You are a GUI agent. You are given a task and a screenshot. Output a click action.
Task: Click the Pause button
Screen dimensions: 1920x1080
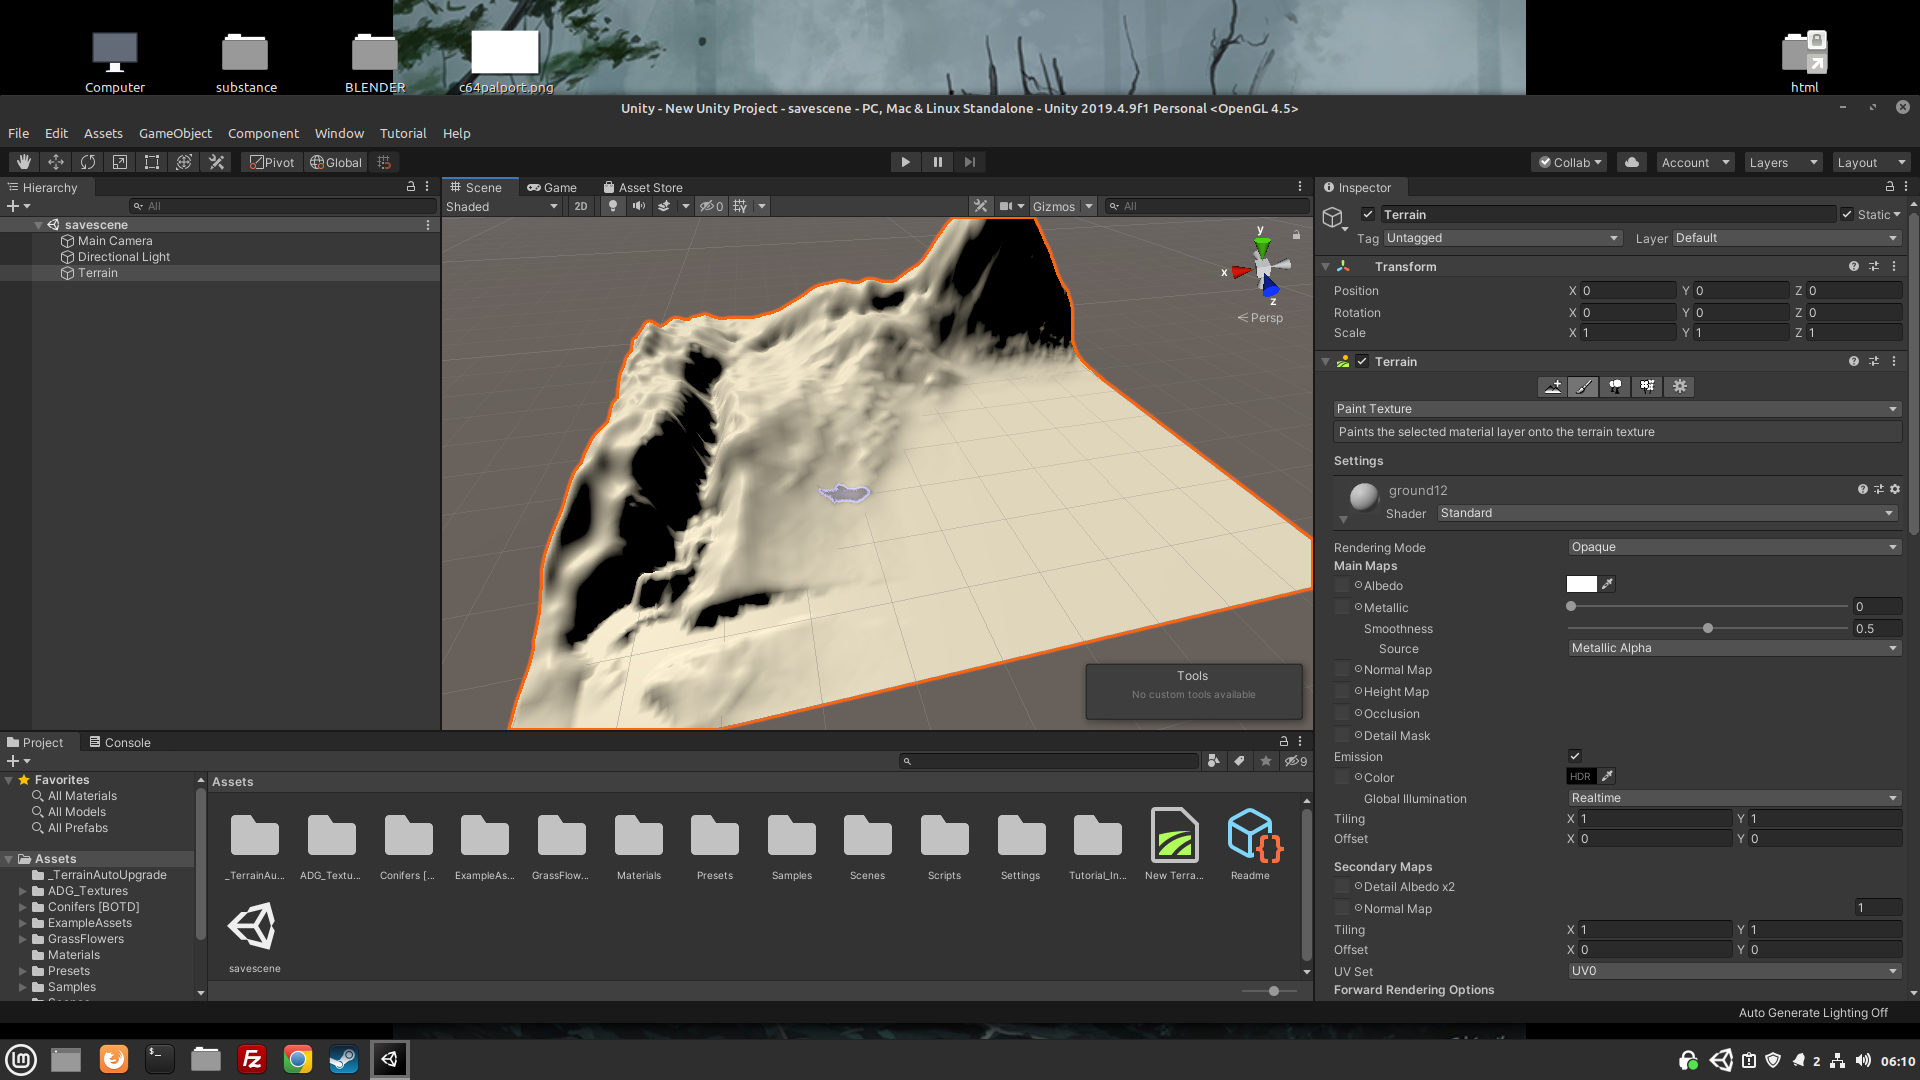pos(937,162)
